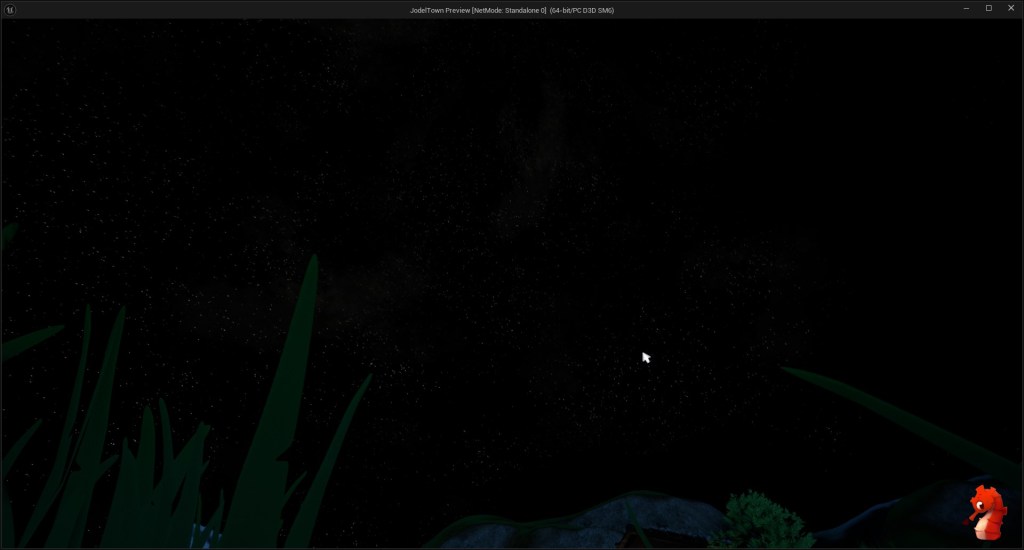Click the long leaf on the right side
The width and height of the screenshot is (1024, 550).
pos(880,410)
